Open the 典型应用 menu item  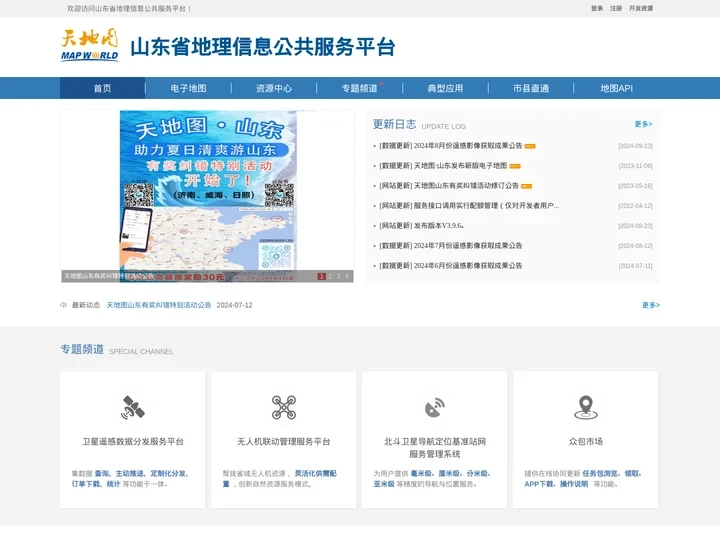pos(445,88)
